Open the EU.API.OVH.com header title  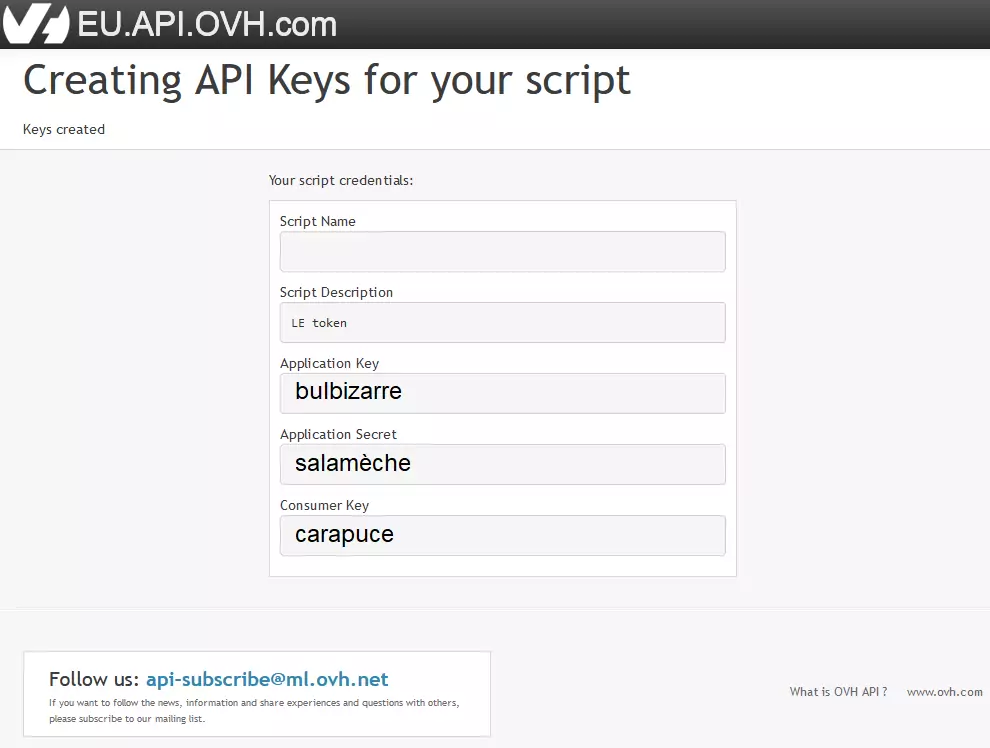(207, 25)
